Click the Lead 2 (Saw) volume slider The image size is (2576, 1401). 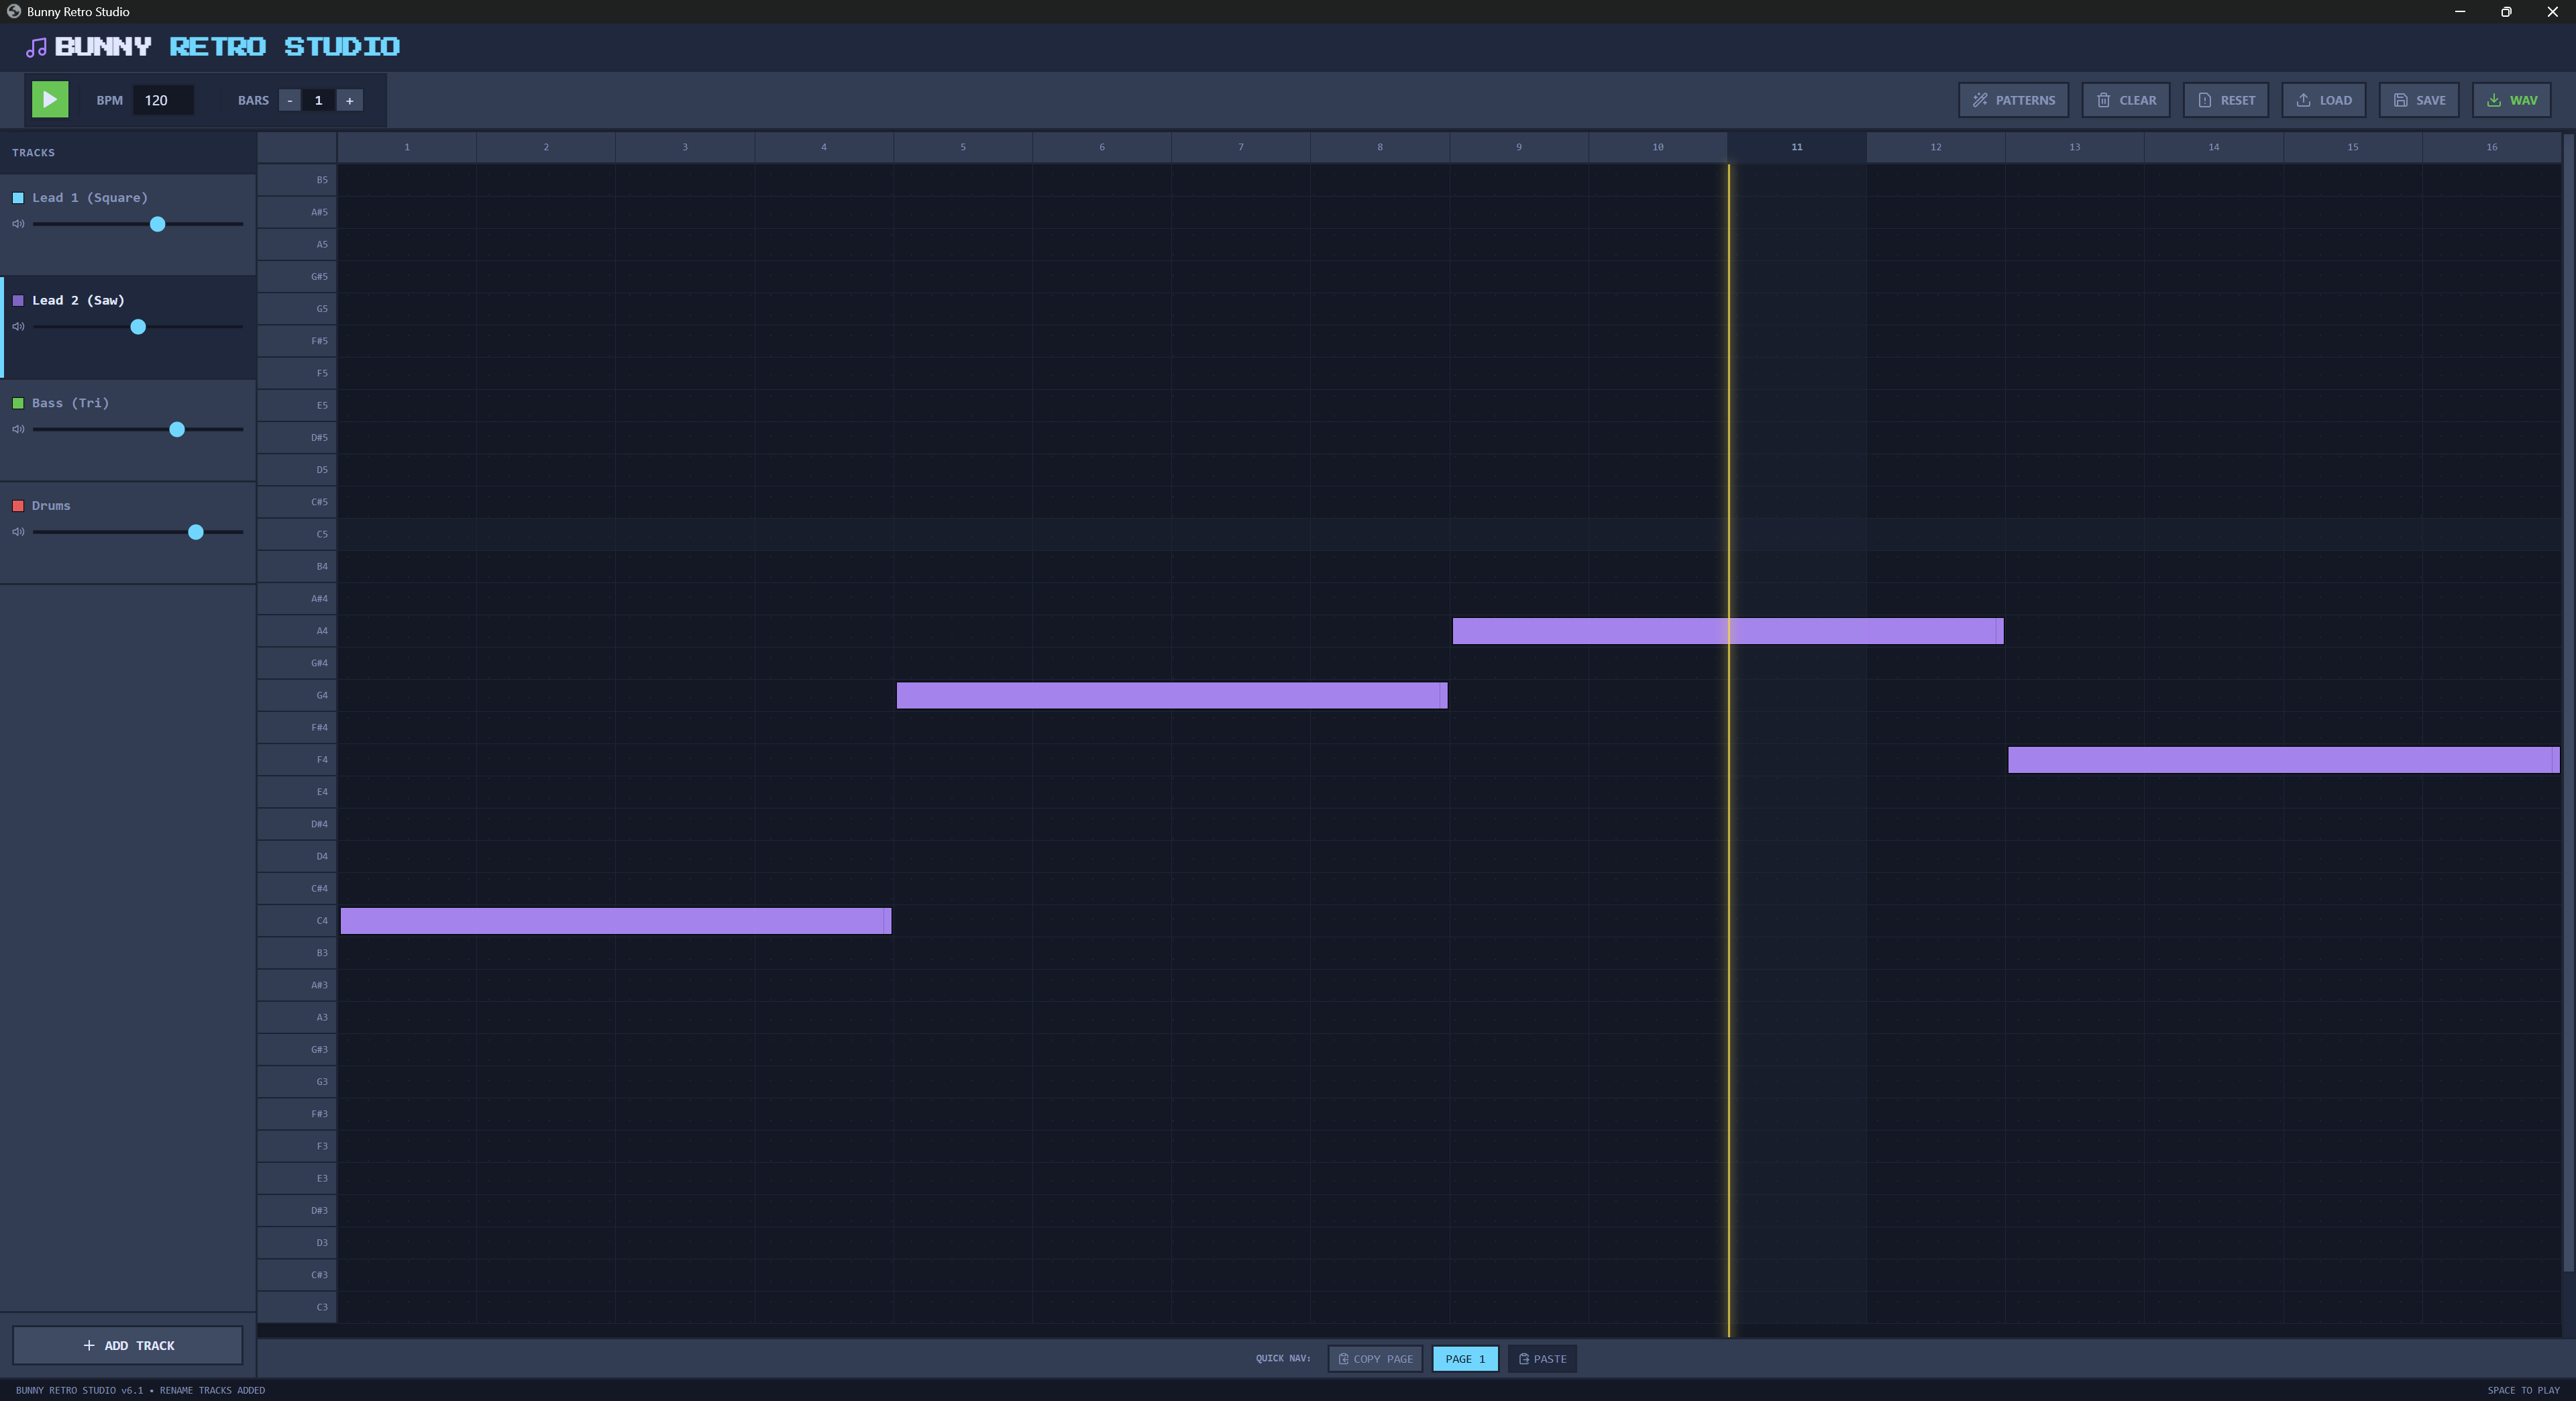click(x=138, y=327)
